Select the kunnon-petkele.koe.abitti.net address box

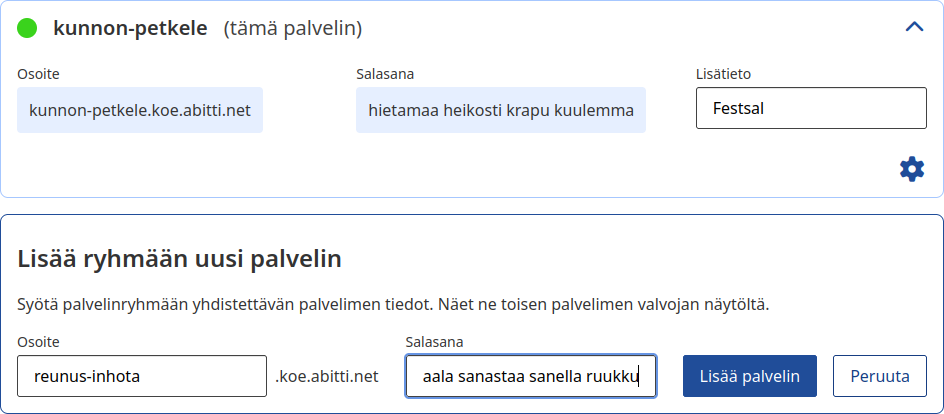(x=140, y=110)
